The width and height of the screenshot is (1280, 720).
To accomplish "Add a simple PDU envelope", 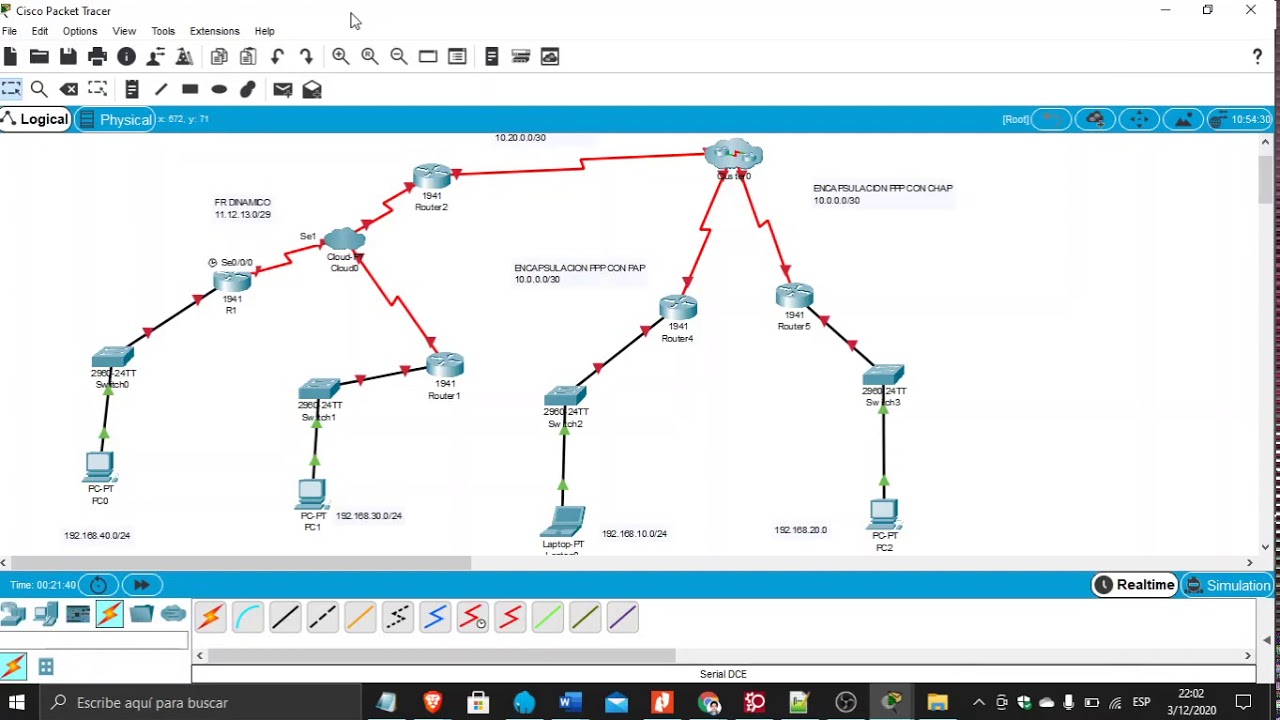I will tap(283, 89).
